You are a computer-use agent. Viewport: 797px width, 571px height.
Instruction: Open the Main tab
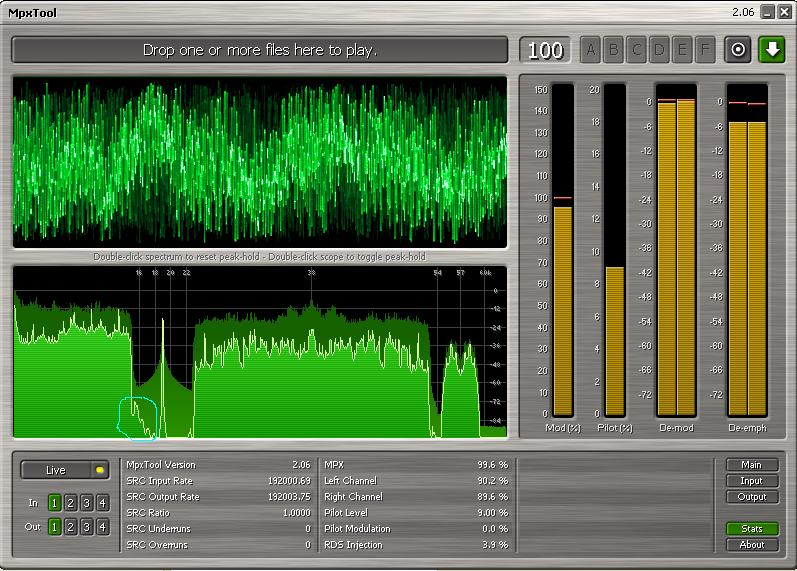pos(752,465)
